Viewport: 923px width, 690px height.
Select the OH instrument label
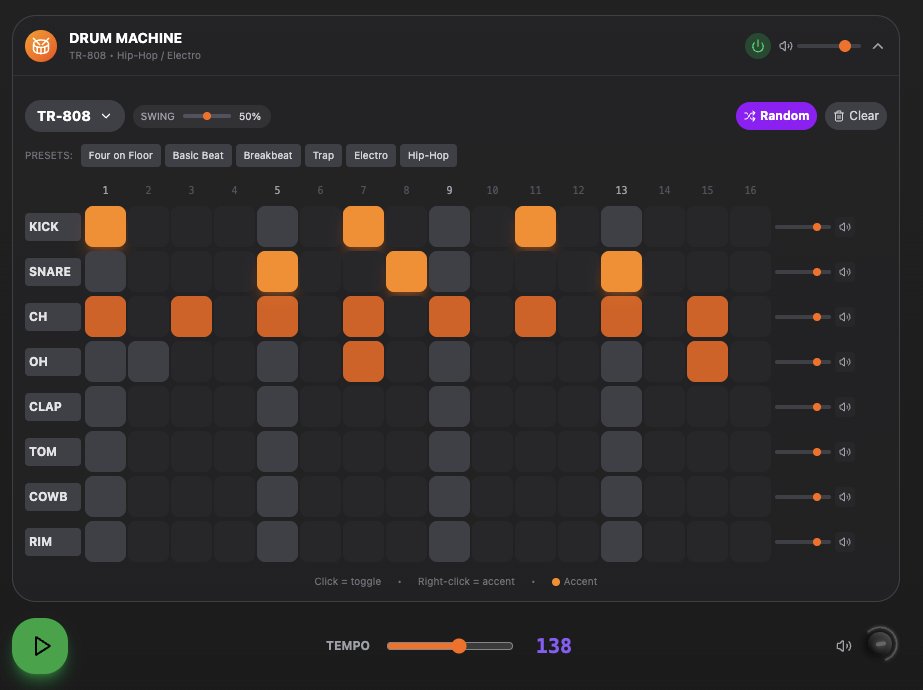(53, 362)
